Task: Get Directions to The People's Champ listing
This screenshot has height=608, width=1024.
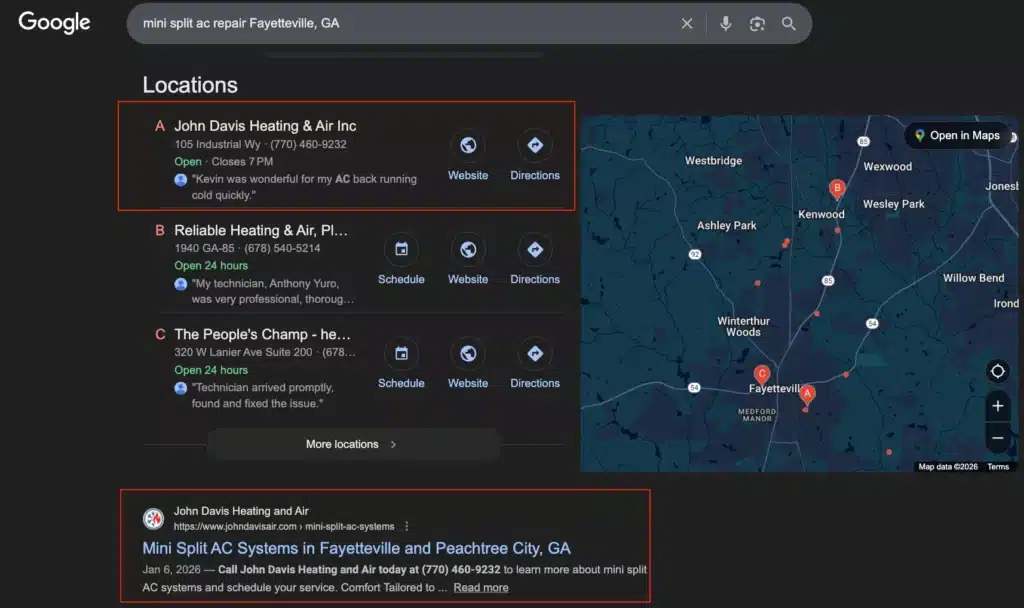Action: tap(535, 353)
